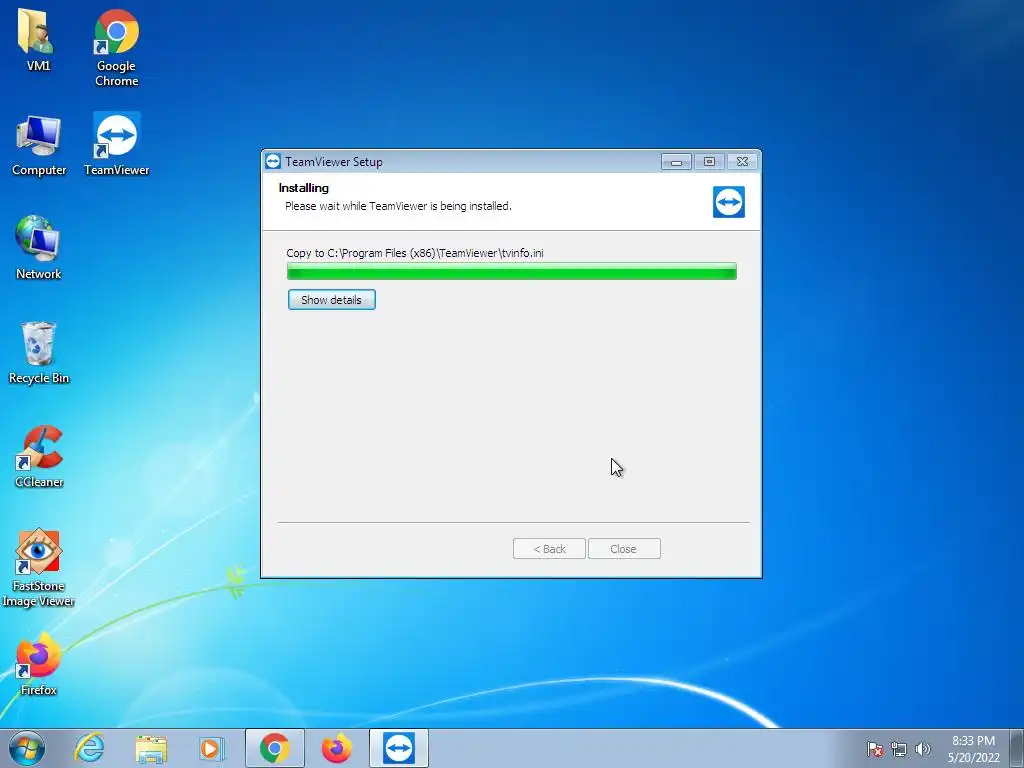Open the volume speaker tray icon
Viewport: 1024px width, 768px height.
click(923, 749)
